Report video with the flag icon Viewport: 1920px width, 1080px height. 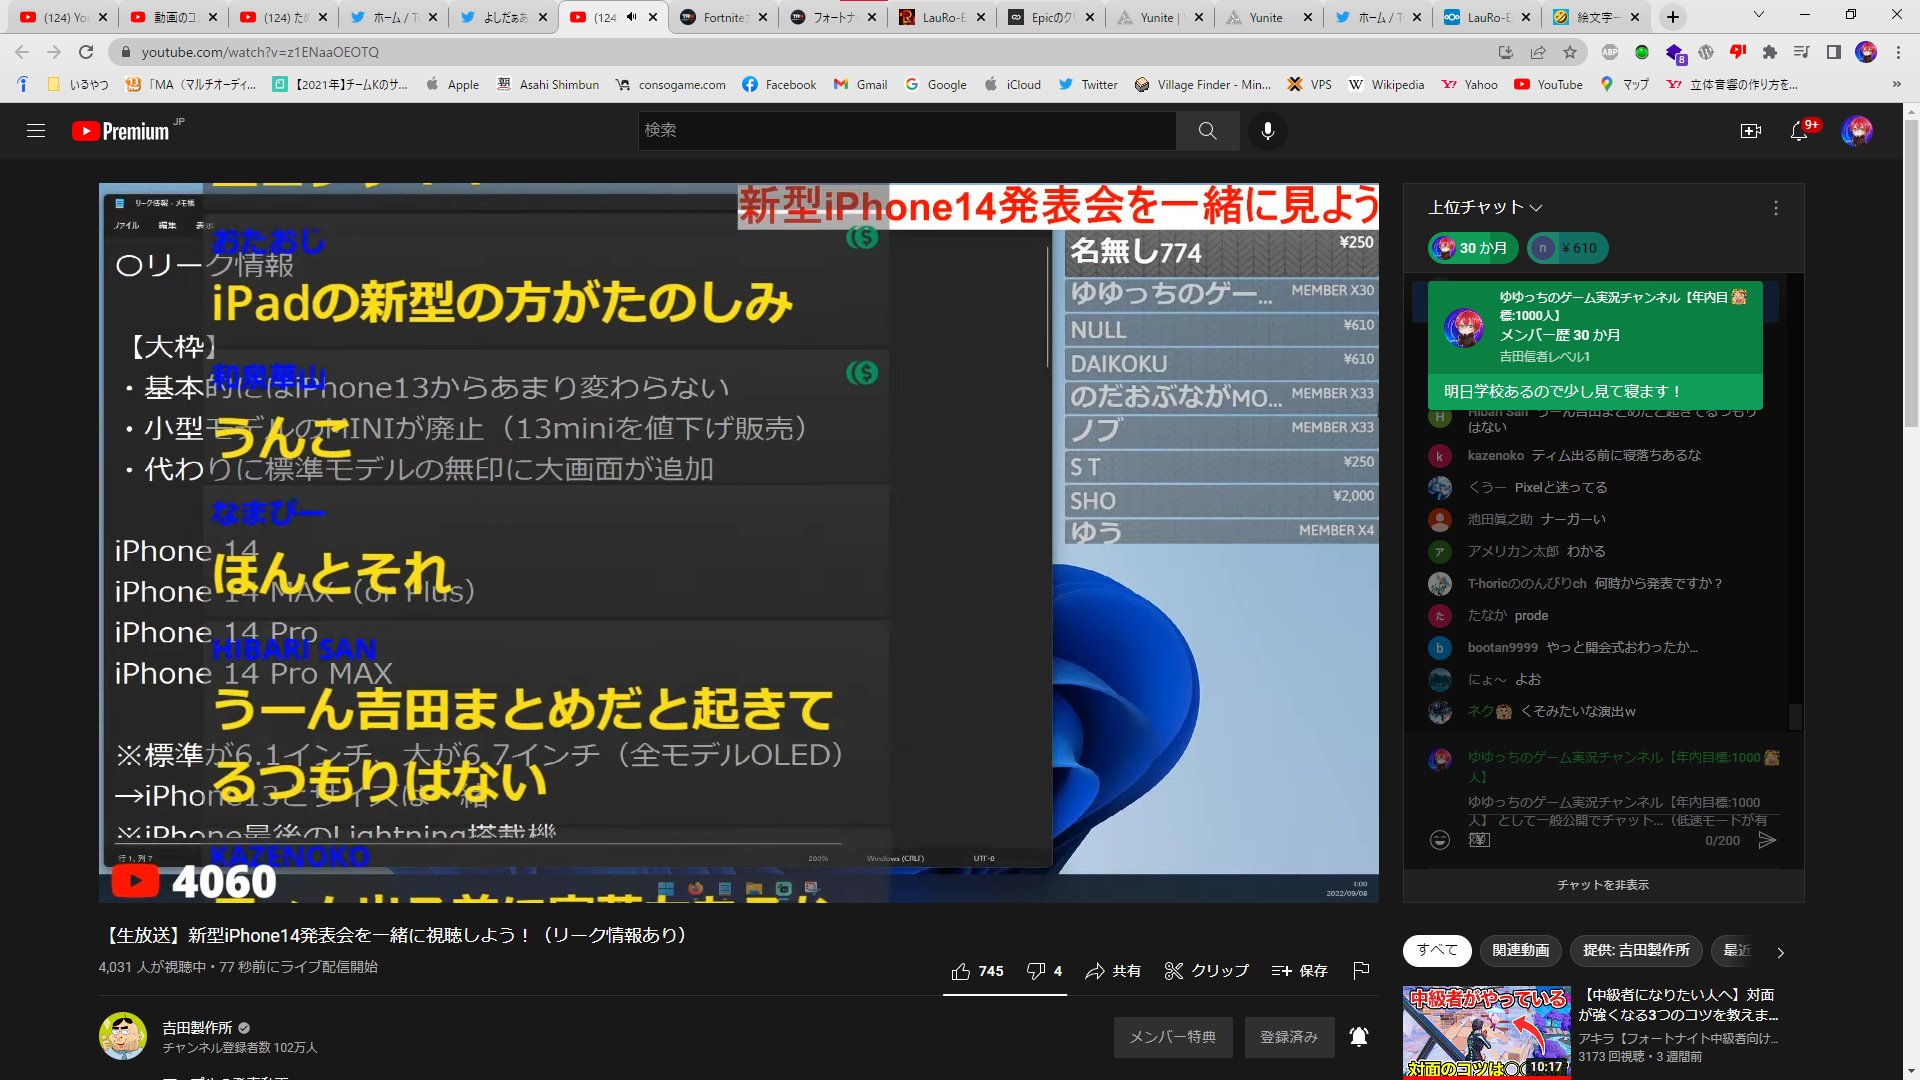tap(1360, 970)
